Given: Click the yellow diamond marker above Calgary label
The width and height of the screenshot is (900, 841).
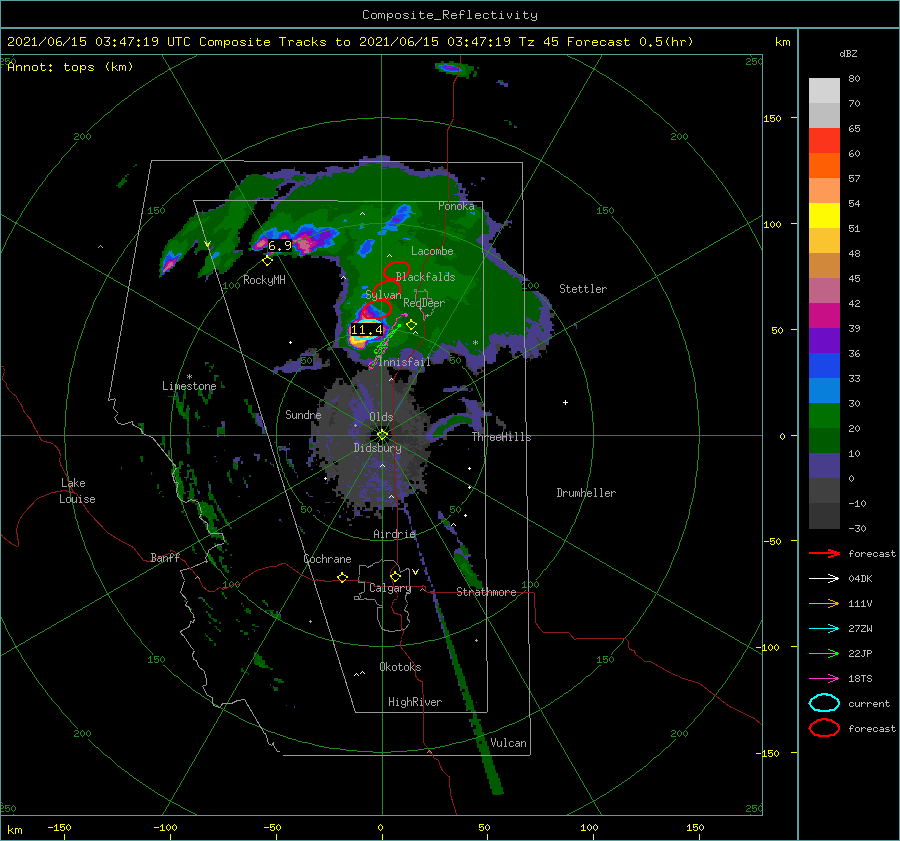Looking at the screenshot, I should pos(395,576).
